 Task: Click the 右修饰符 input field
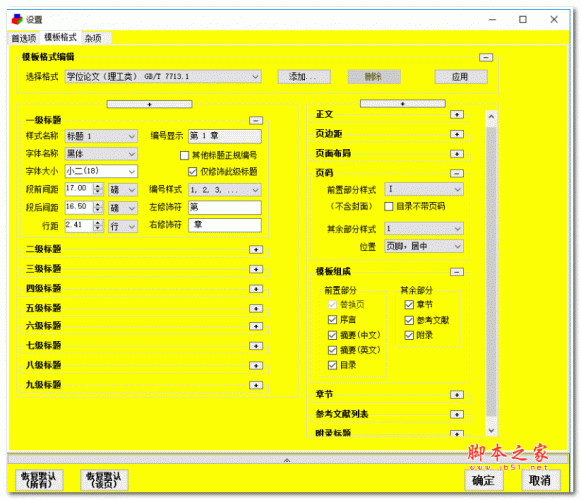225,225
